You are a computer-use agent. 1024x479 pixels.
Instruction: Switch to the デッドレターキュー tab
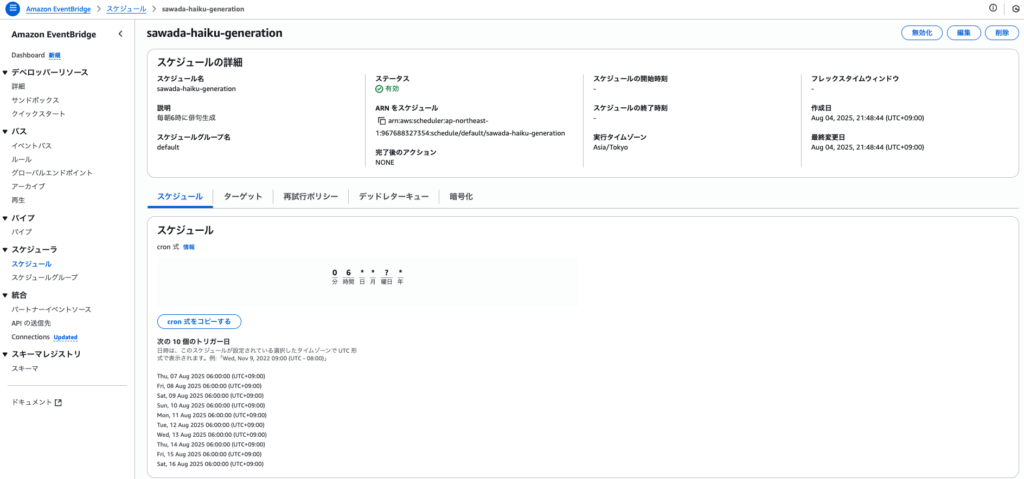(394, 197)
